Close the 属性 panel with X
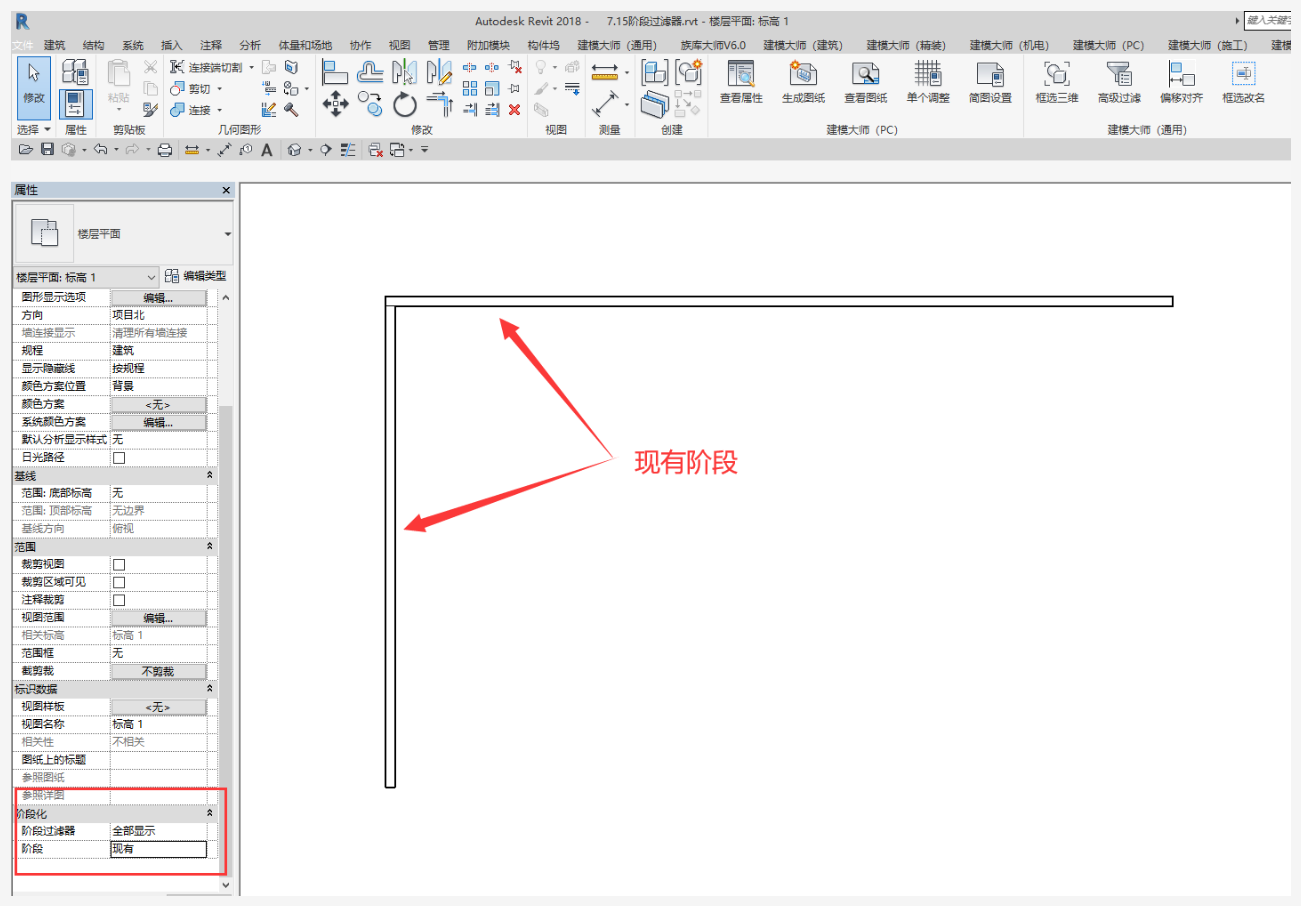This screenshot has height=906, width=1301. point(225,190)
